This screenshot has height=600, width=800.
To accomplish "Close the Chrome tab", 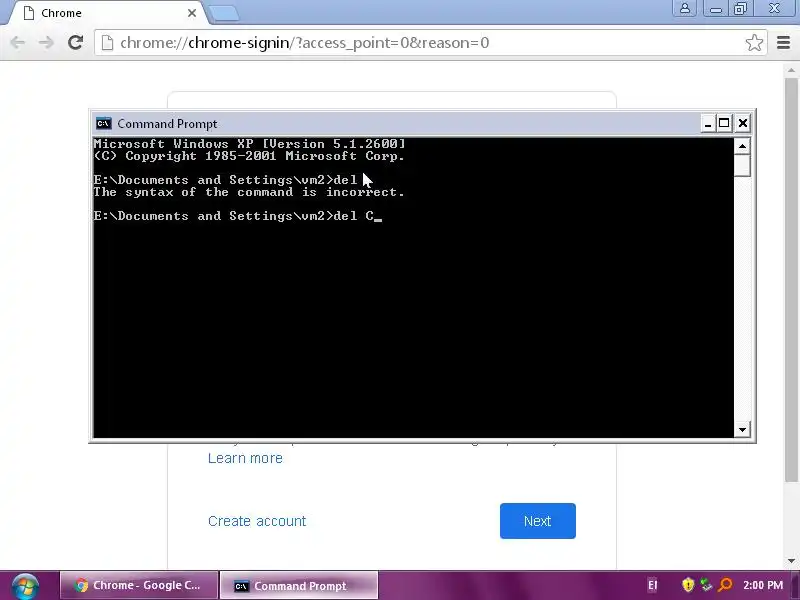I will tap(192, 13).
